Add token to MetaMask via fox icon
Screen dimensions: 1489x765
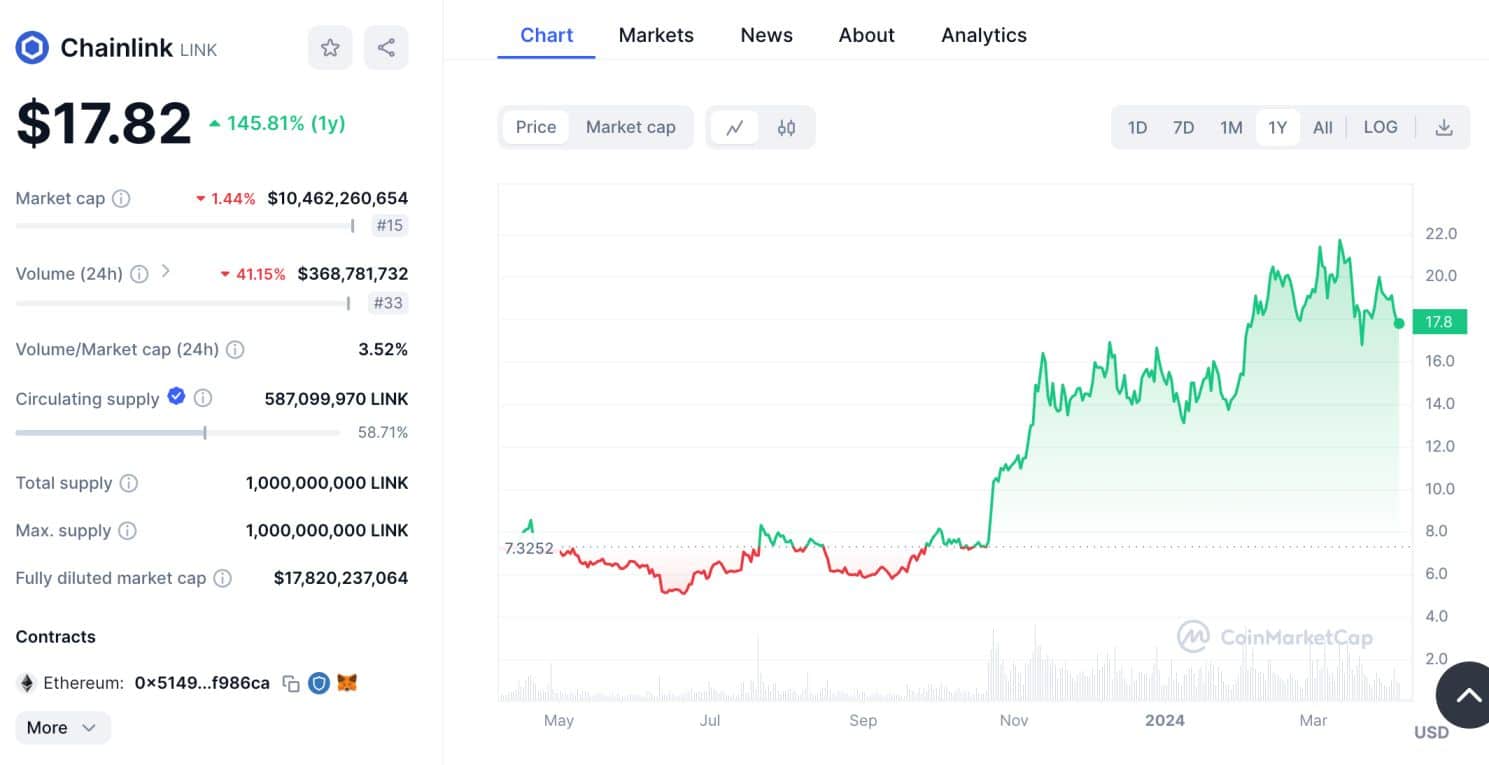coord(347,683)
